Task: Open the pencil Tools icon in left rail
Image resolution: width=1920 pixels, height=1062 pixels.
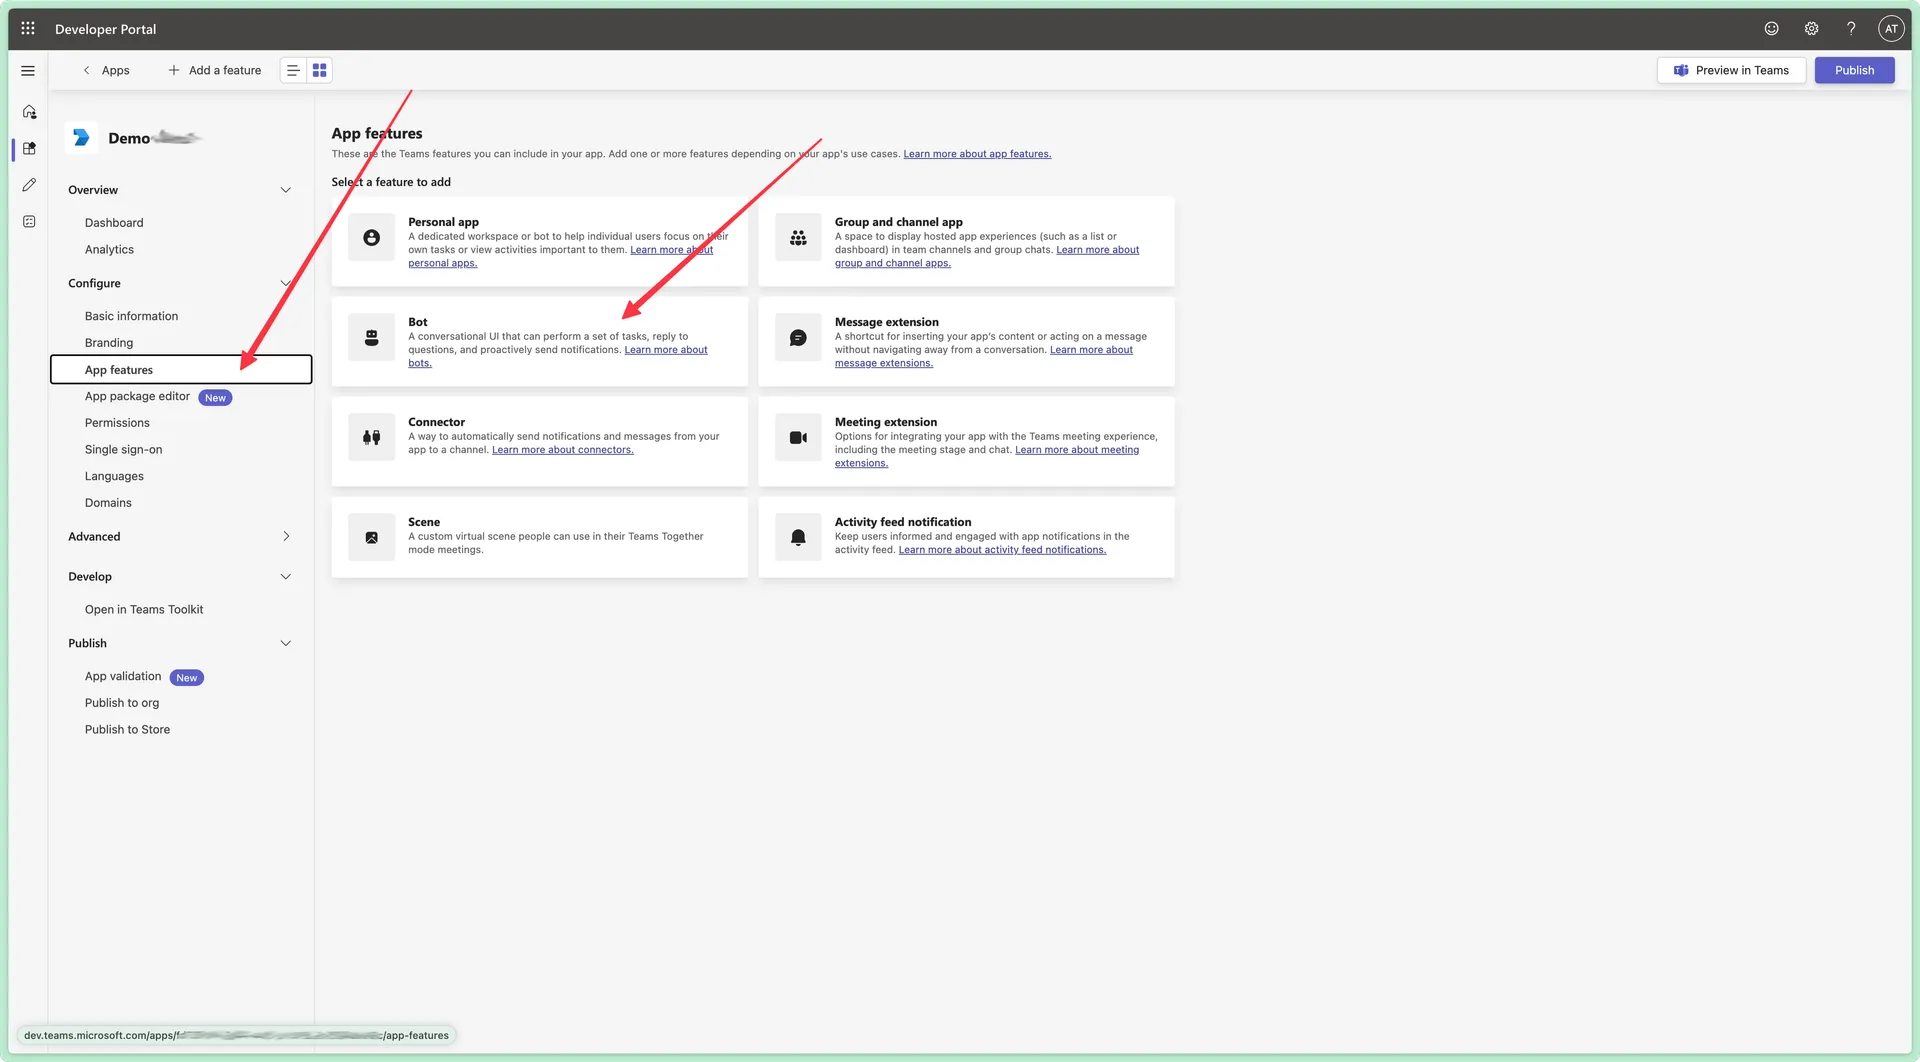Action: point(29,185)
